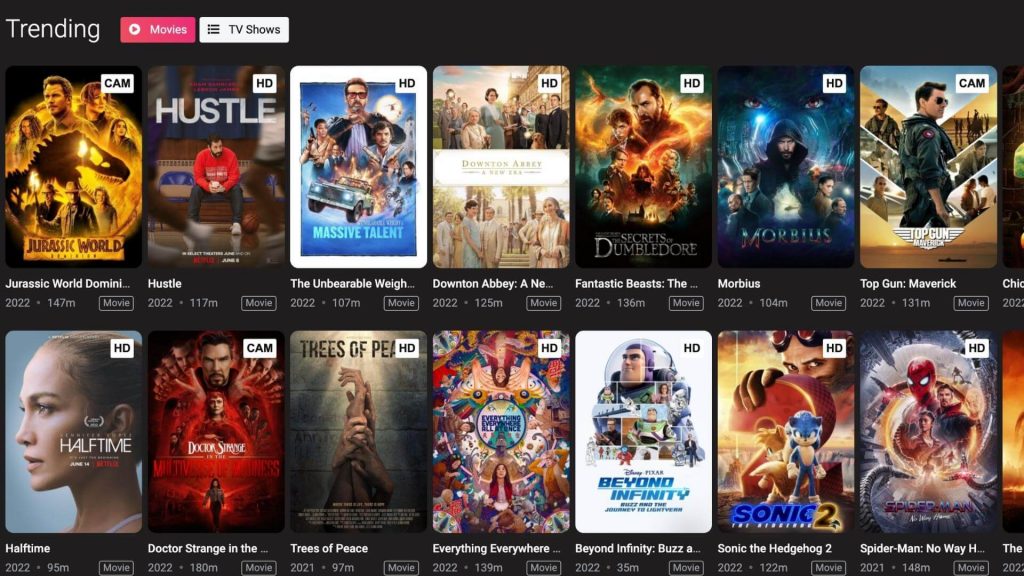The height and width of the screenshot is (576, 1024).
Task: Click the title 'Downton Abbey: A Ne...'
Action: point(493,283)
